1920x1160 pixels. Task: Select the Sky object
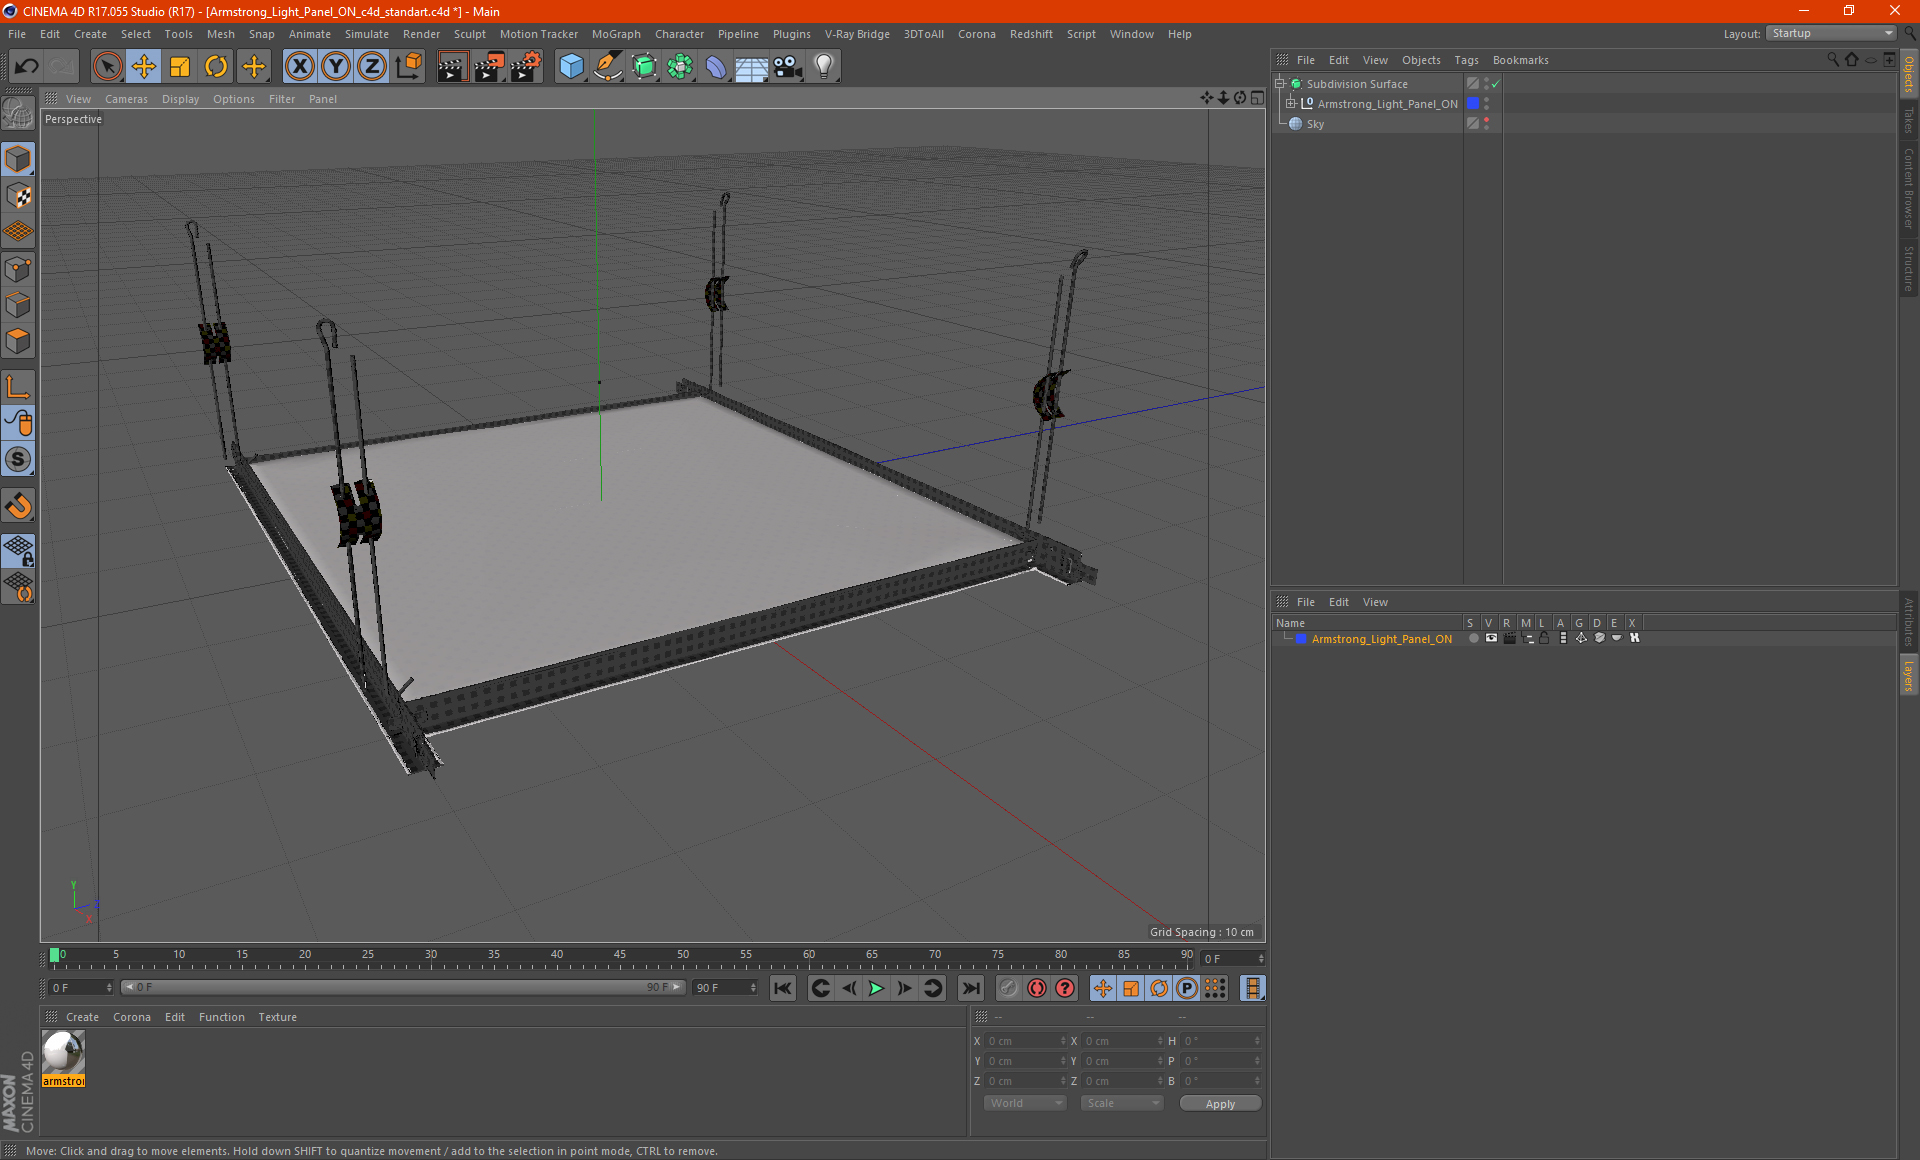(x=1315, y=124)
